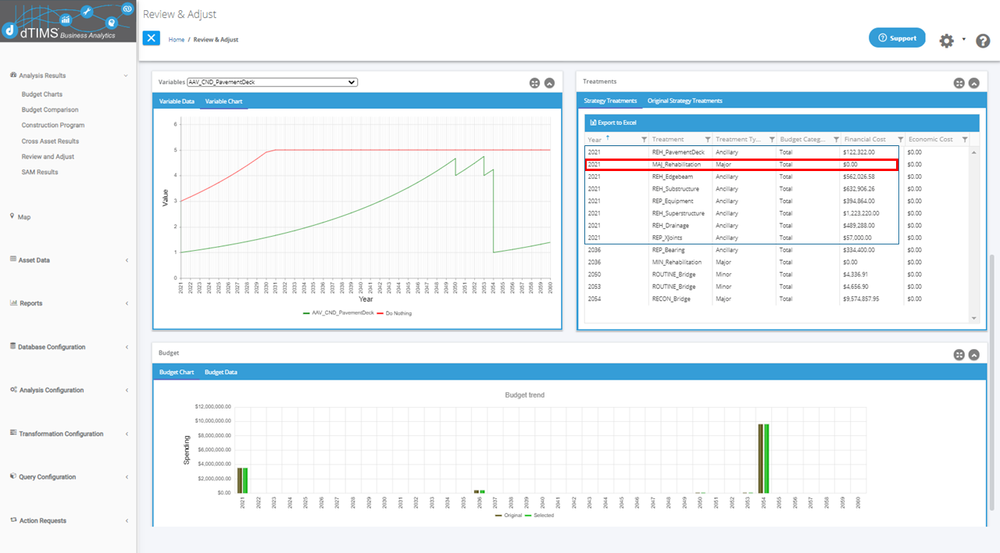Viewport: 1000px width, 553px height.
Task: Click the dTIMS Business Analytics logo
Action: click(x=68, y=21)
